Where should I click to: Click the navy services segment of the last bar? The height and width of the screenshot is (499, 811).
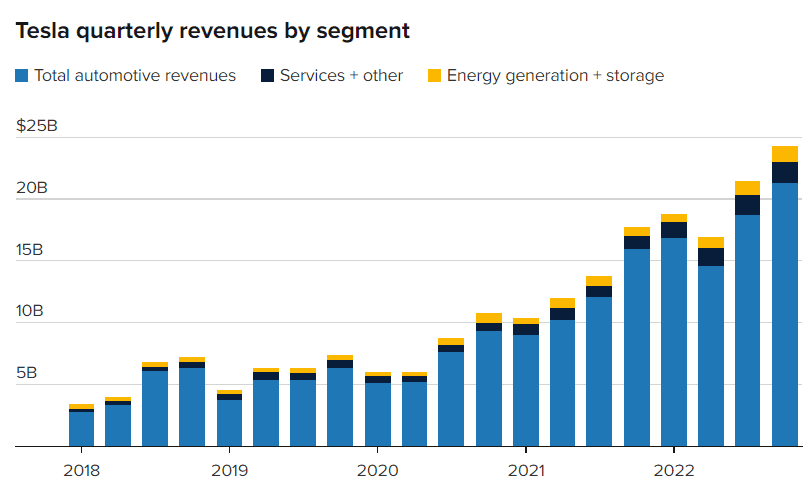point(785,173)
